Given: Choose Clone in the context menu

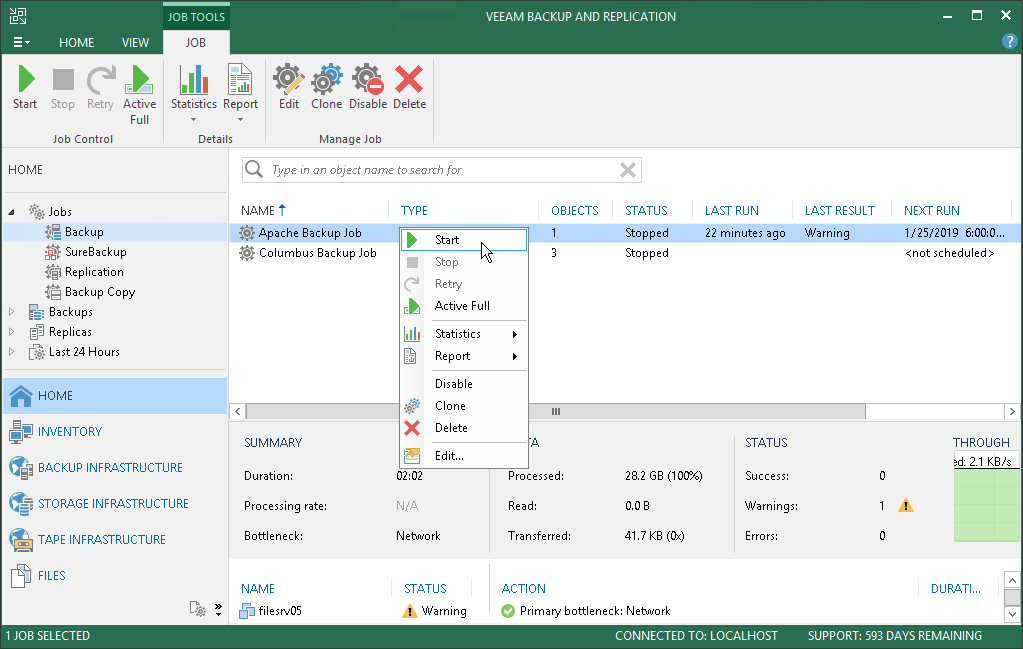Looking at the screenshot, I should point(463,406).
